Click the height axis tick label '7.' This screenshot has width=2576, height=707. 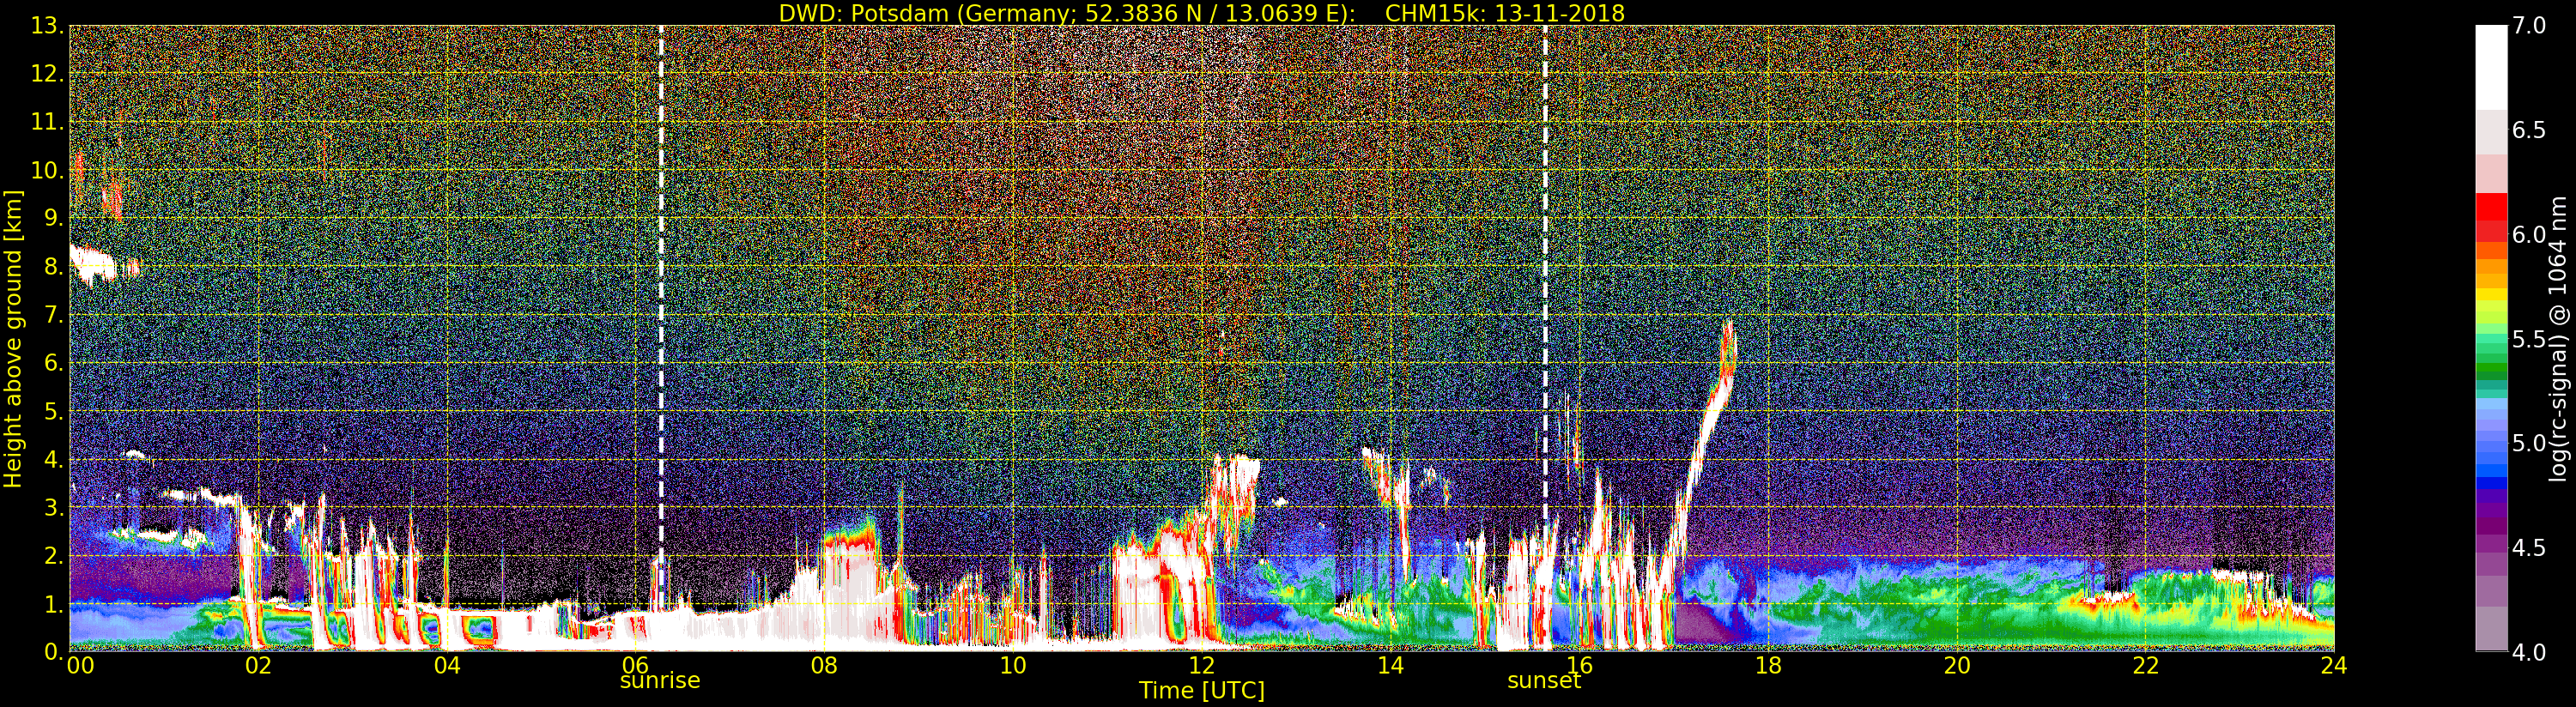[x=54, y=315]
